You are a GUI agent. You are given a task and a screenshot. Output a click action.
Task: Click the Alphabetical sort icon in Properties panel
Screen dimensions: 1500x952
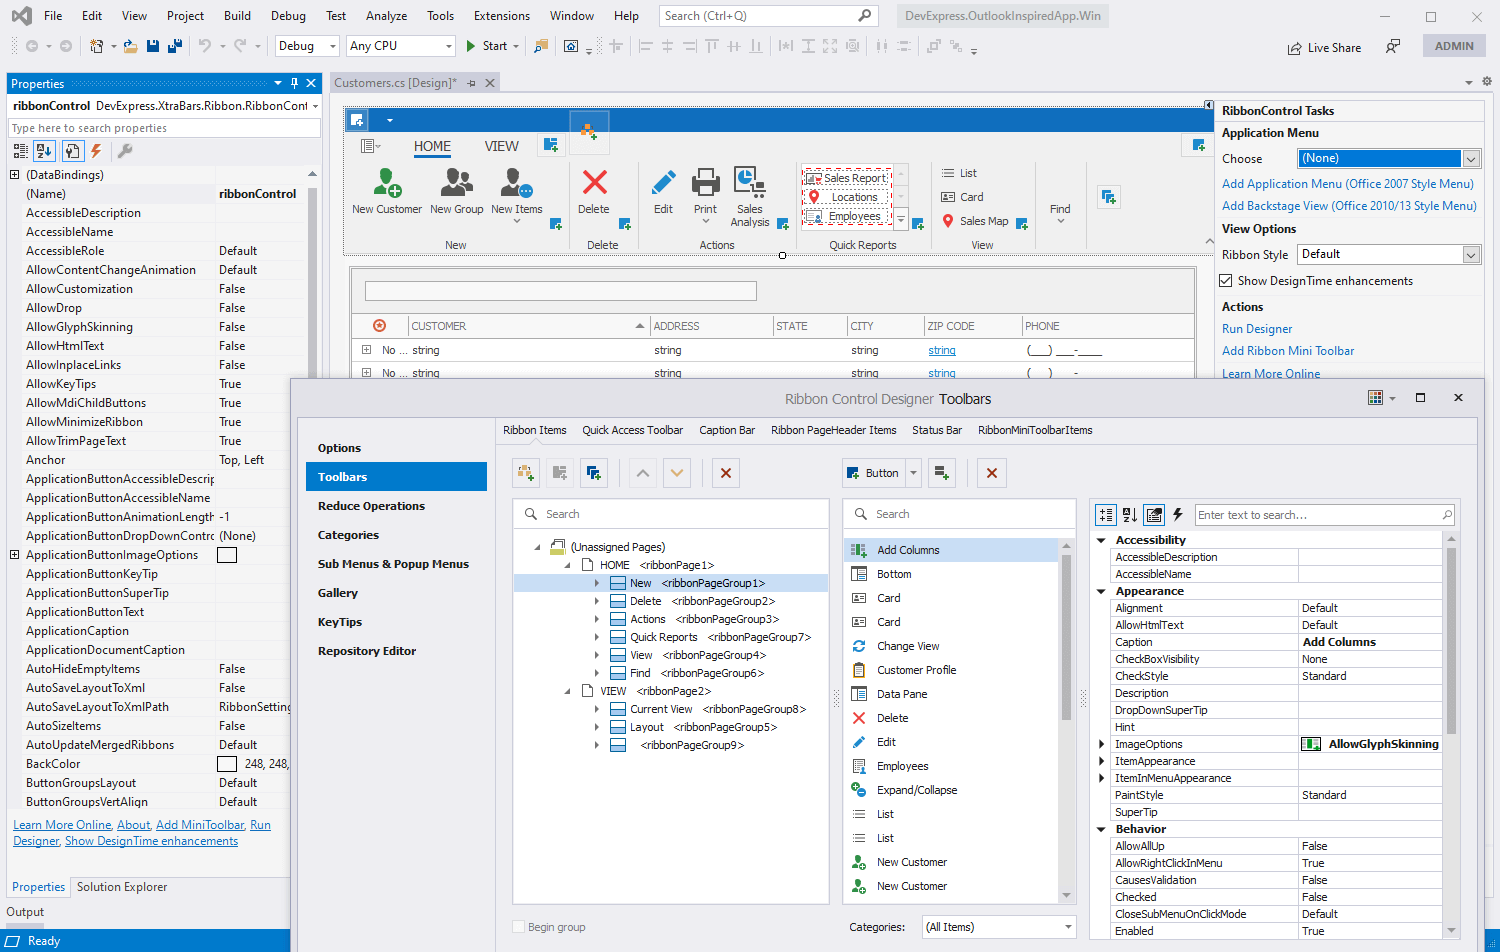pos(43,151)
